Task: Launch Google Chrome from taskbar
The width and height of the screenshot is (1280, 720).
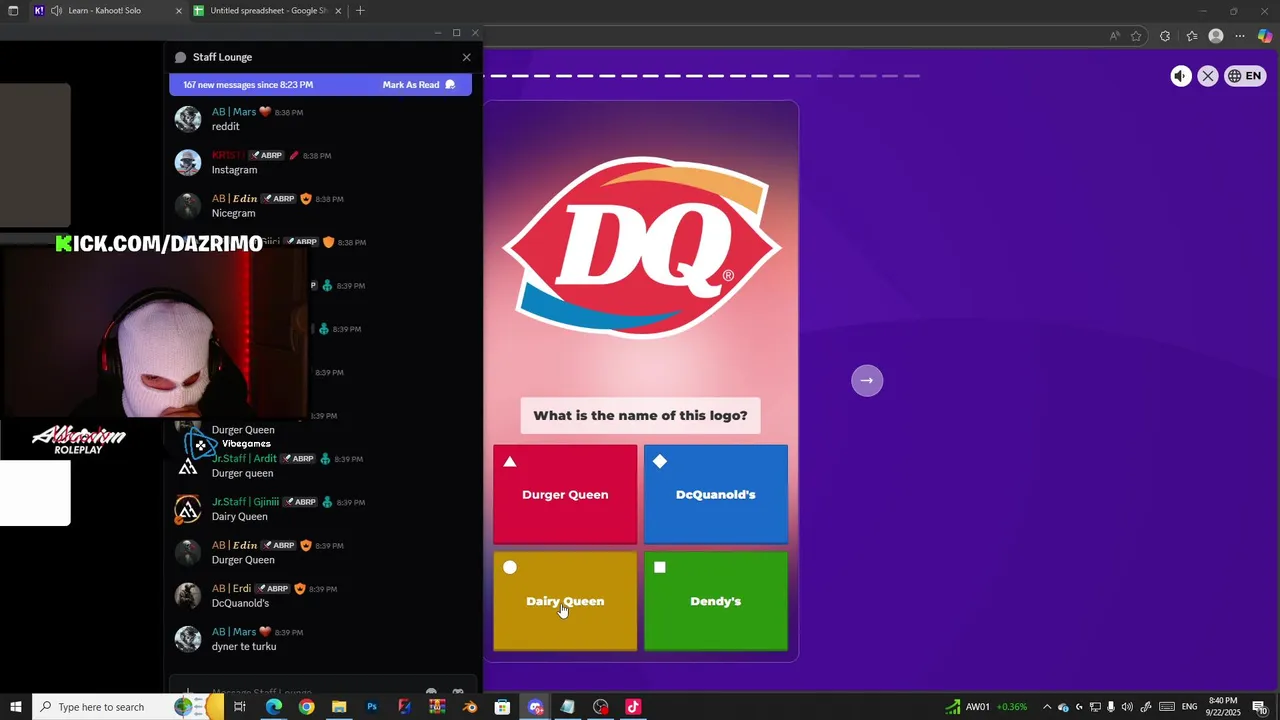Action: pos(306,707)
